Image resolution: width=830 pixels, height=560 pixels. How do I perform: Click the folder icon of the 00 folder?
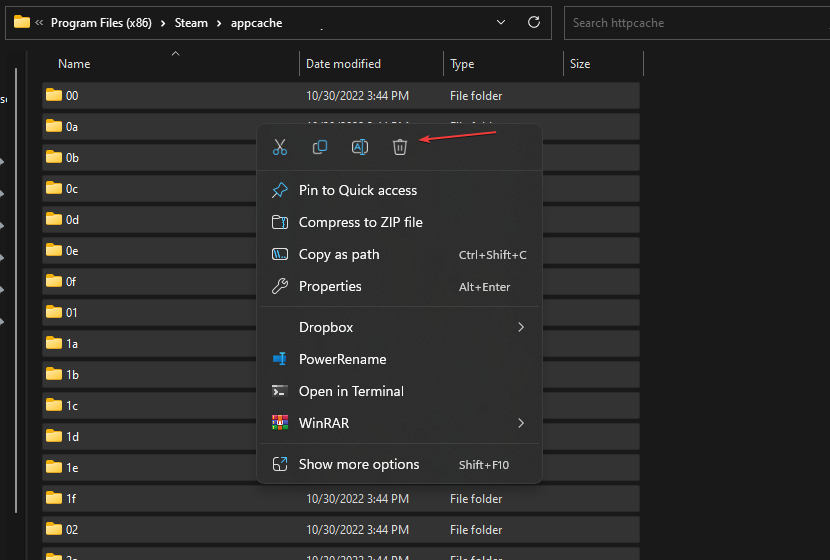[x=53, y=96]
